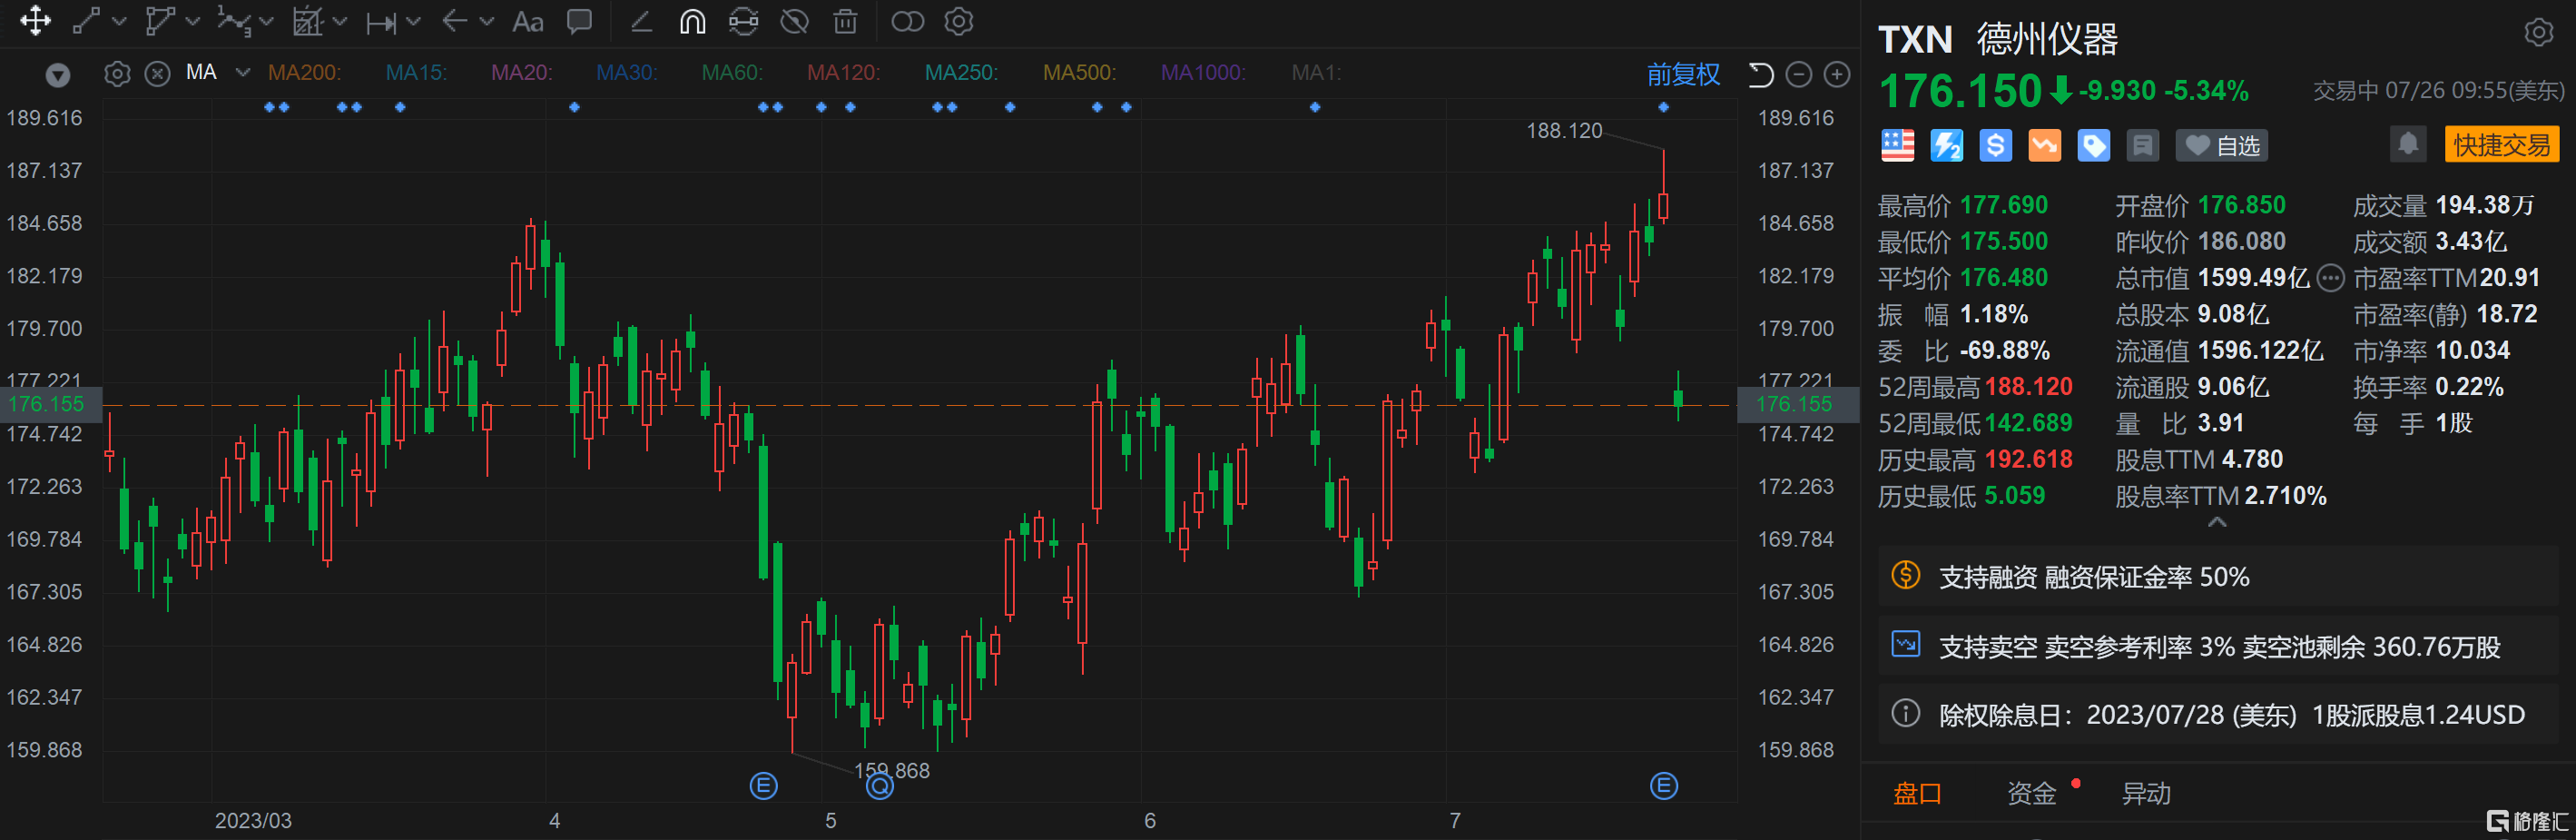Click the blue lightning Level 2 icon

coord(1946,145)
